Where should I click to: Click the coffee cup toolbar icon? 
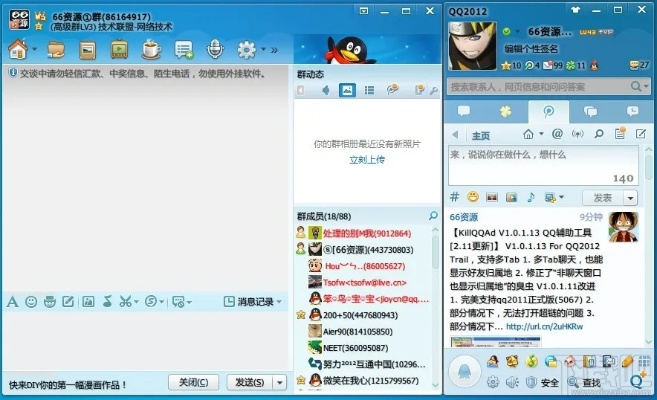(151, 49)
